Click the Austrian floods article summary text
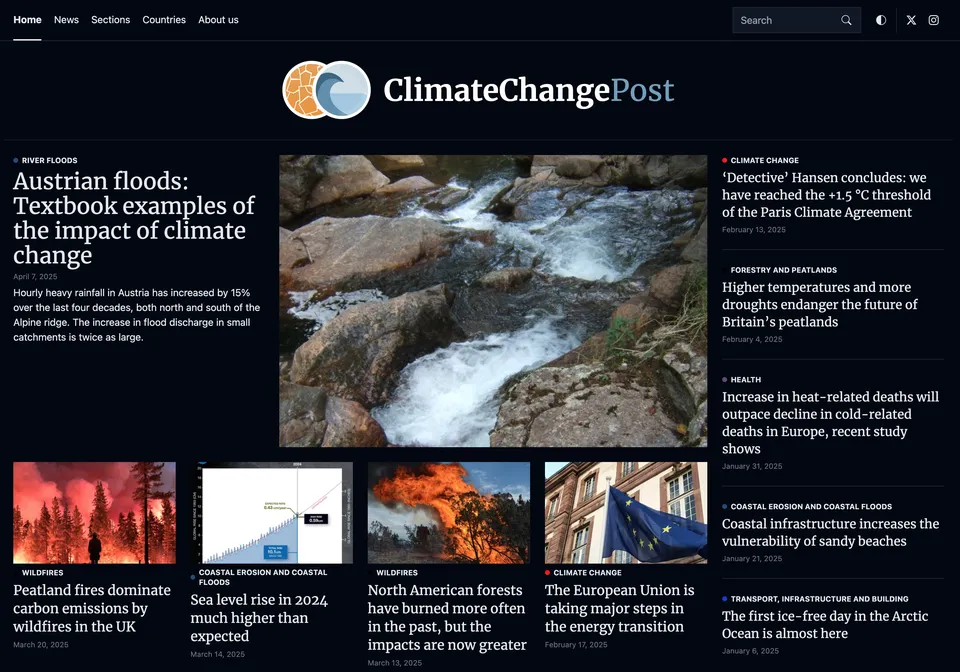960x672 pixels. pos(137,315)
